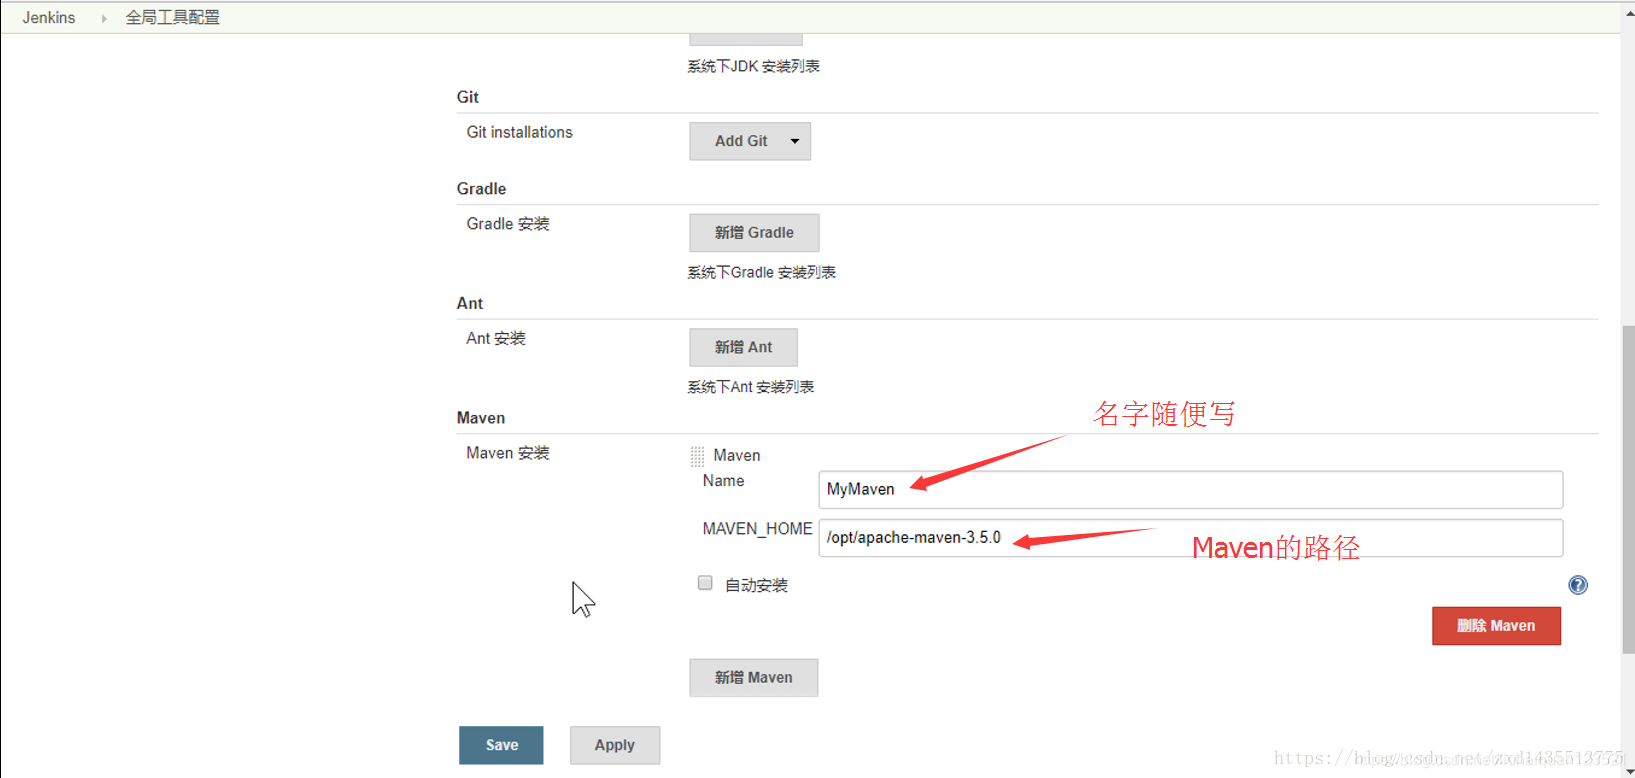Click the Gradle 安装 label
The width and height of the screenshot is (1635, 778).
point(507,224)
